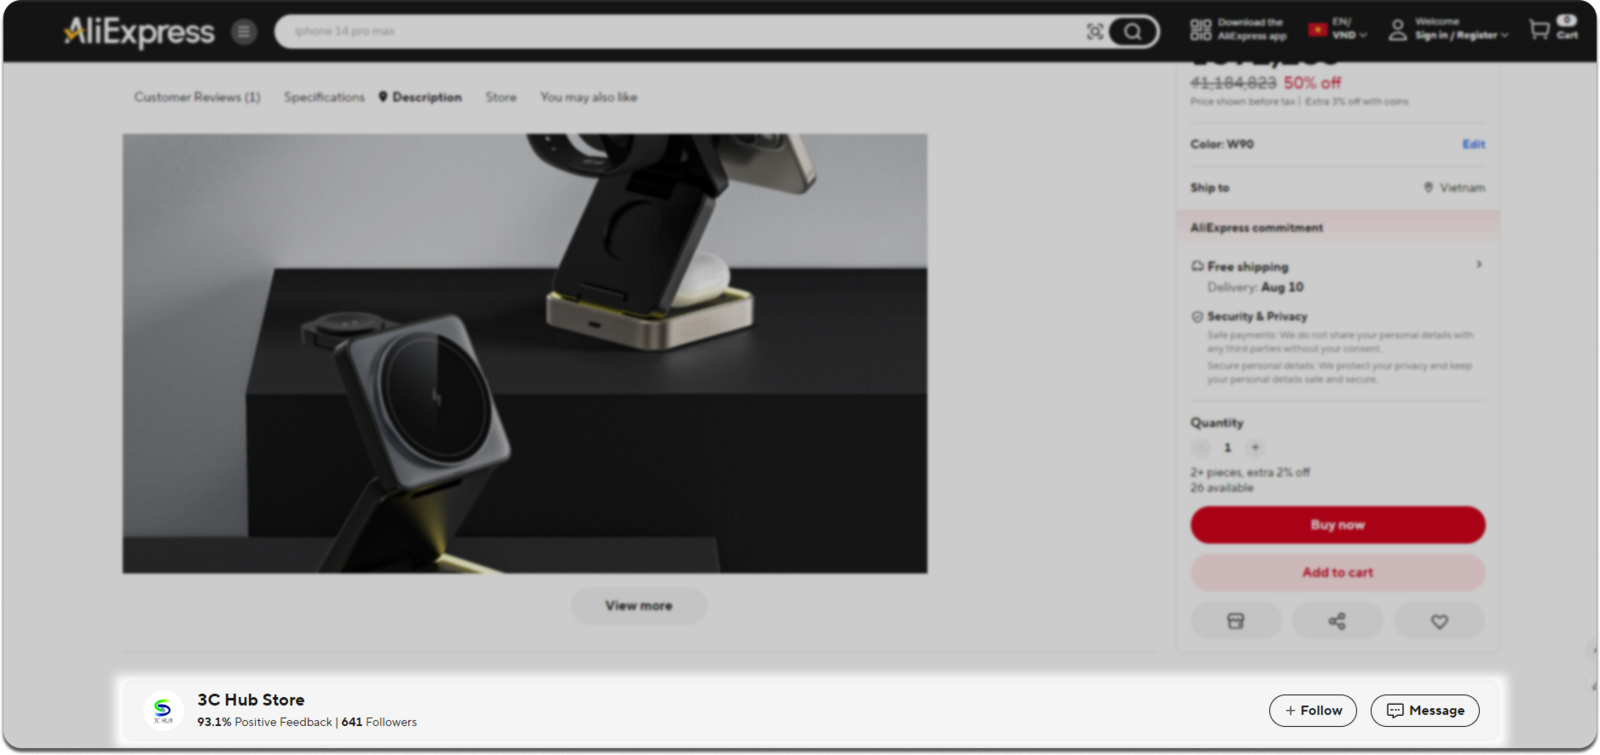Click the AliExpress logo
The image size is (1600, 755).
139,32
